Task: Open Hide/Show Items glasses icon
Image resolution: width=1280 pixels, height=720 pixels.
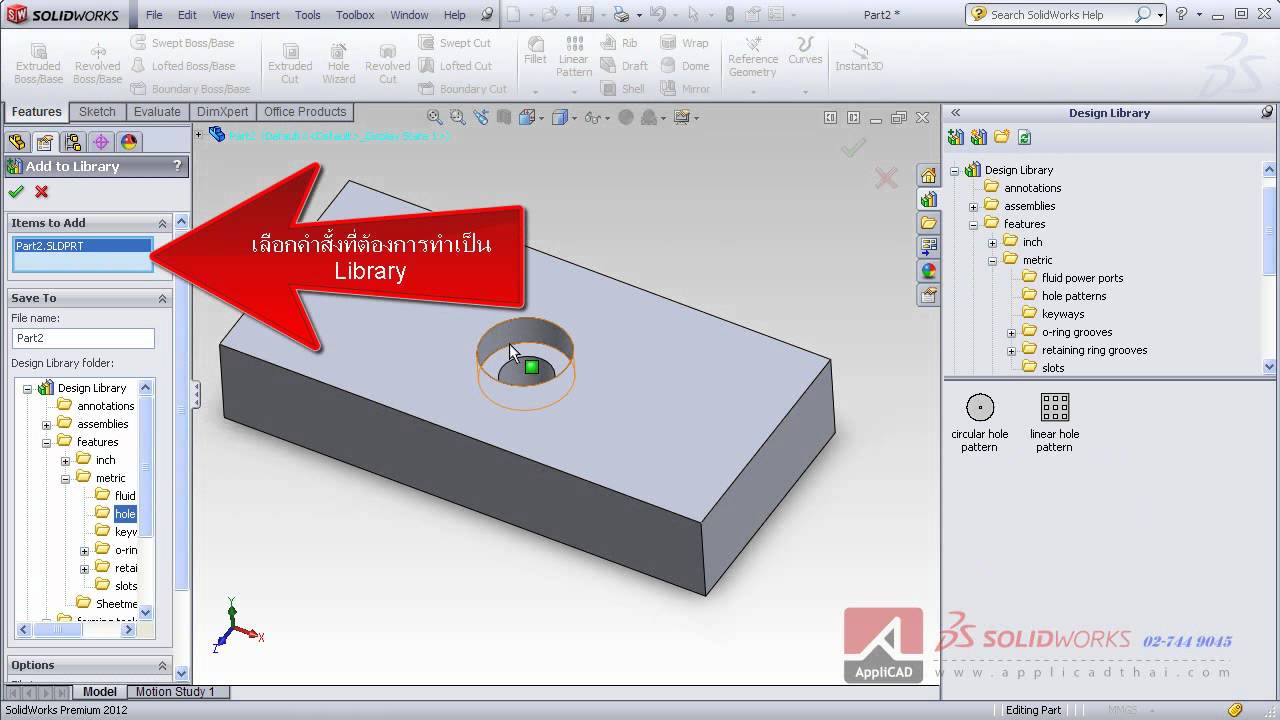Action: pyautogui.click(x=592, y=117)
